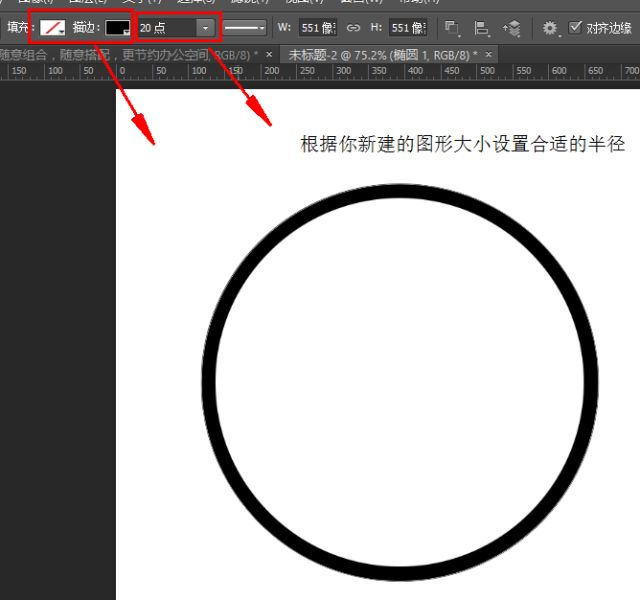Close the 未标题-2 document tab

pos(491,53)
